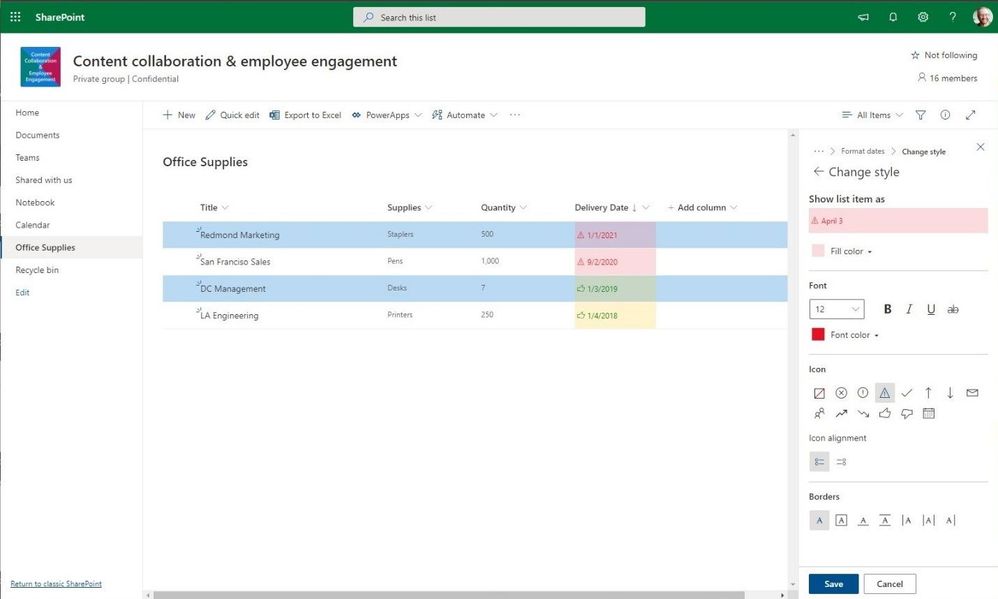
Task: Open the Delivery Date column menu
Action: pyautogui.click(x=646, y=208)
